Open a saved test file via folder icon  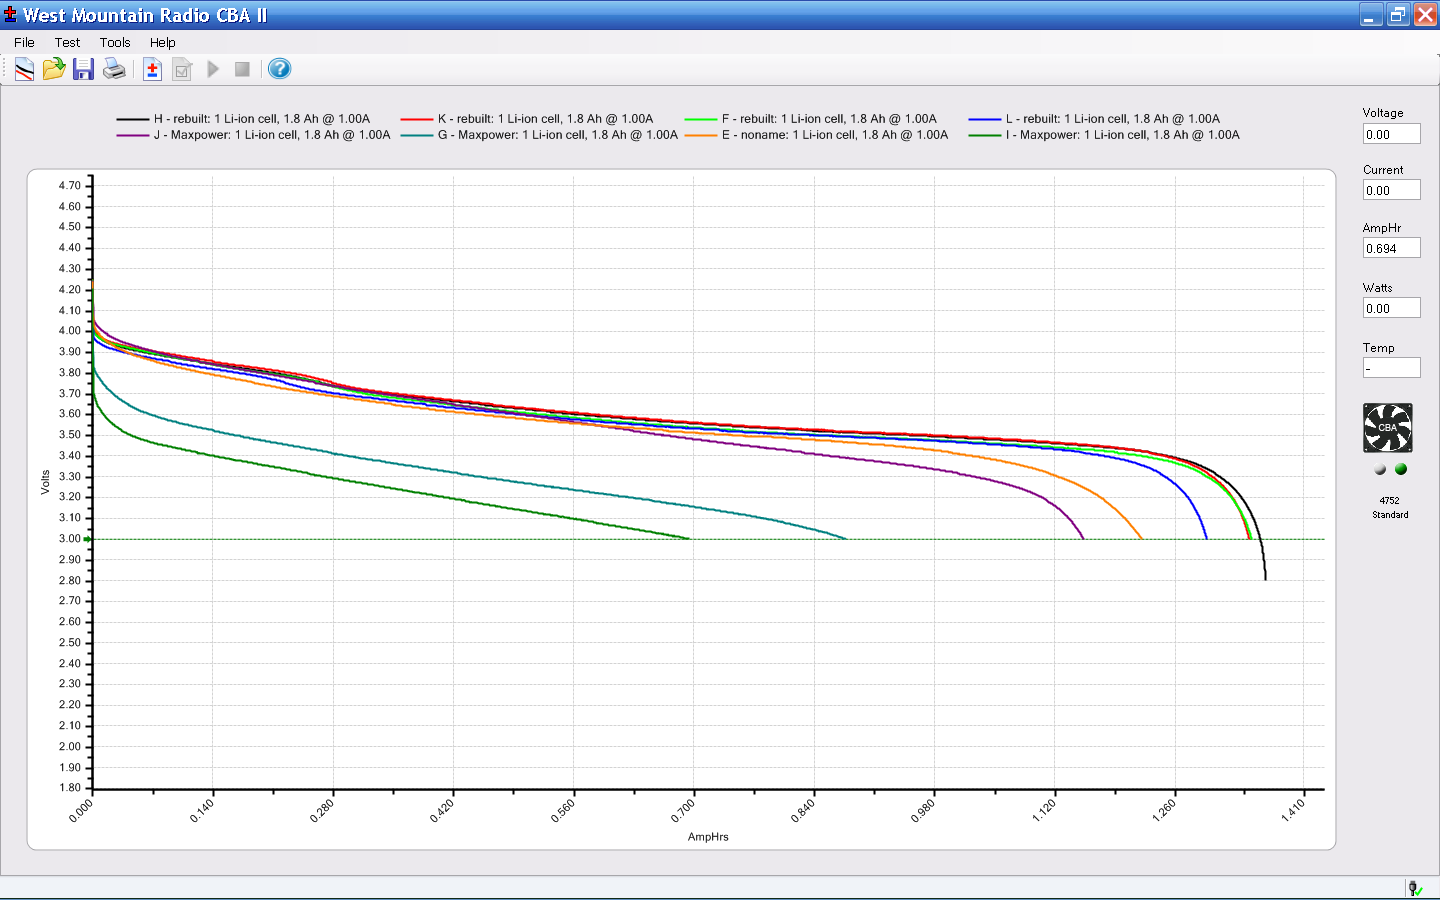click(54, 69)
